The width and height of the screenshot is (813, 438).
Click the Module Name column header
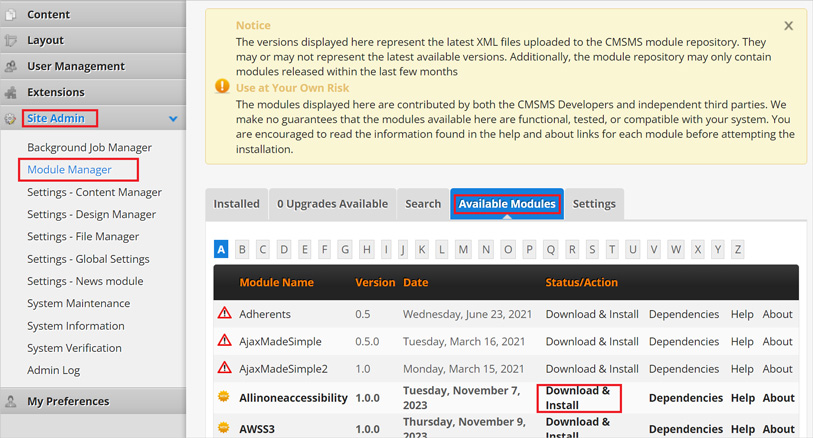click(276, 282)
